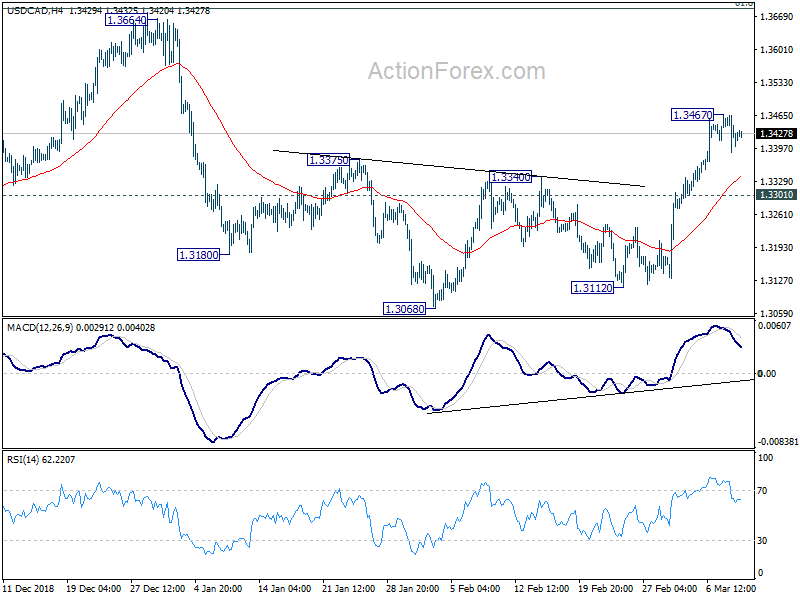
Task: Click the MACD -0.008381 scale value
Action: click(x=778, y=441)
